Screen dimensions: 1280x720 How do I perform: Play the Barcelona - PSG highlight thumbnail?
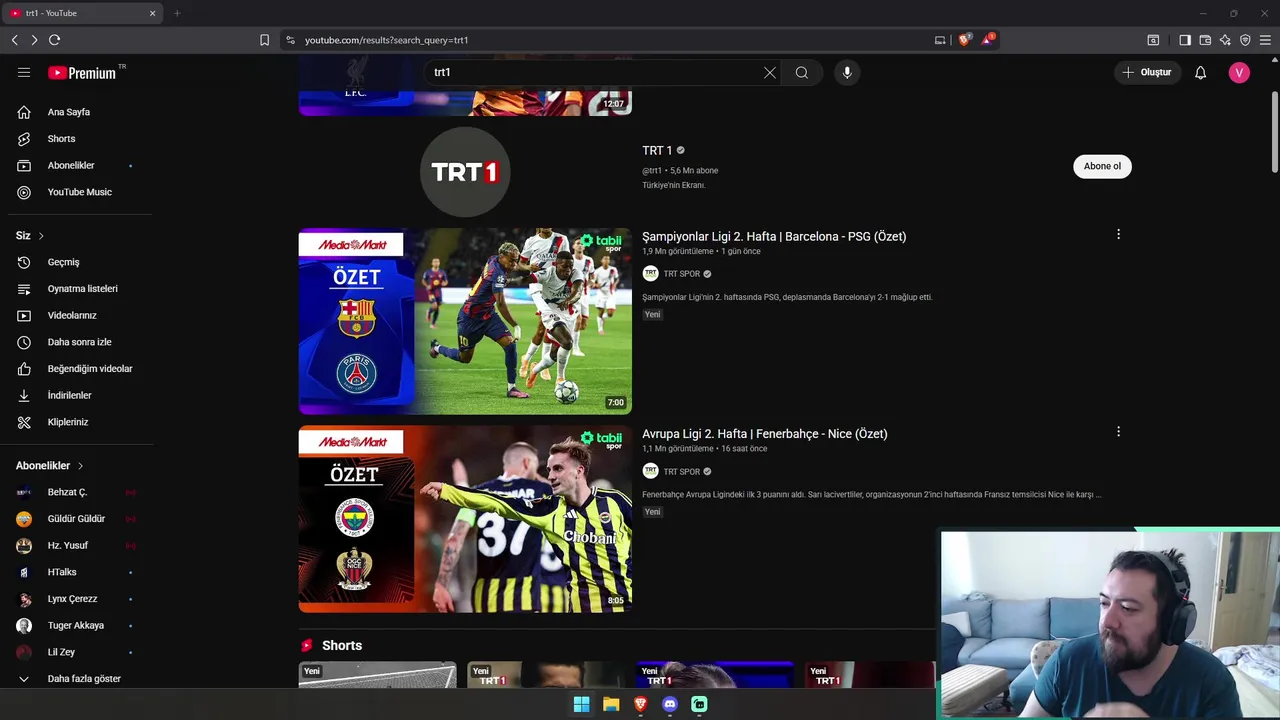pyautogui.click(x=465, y=321)
